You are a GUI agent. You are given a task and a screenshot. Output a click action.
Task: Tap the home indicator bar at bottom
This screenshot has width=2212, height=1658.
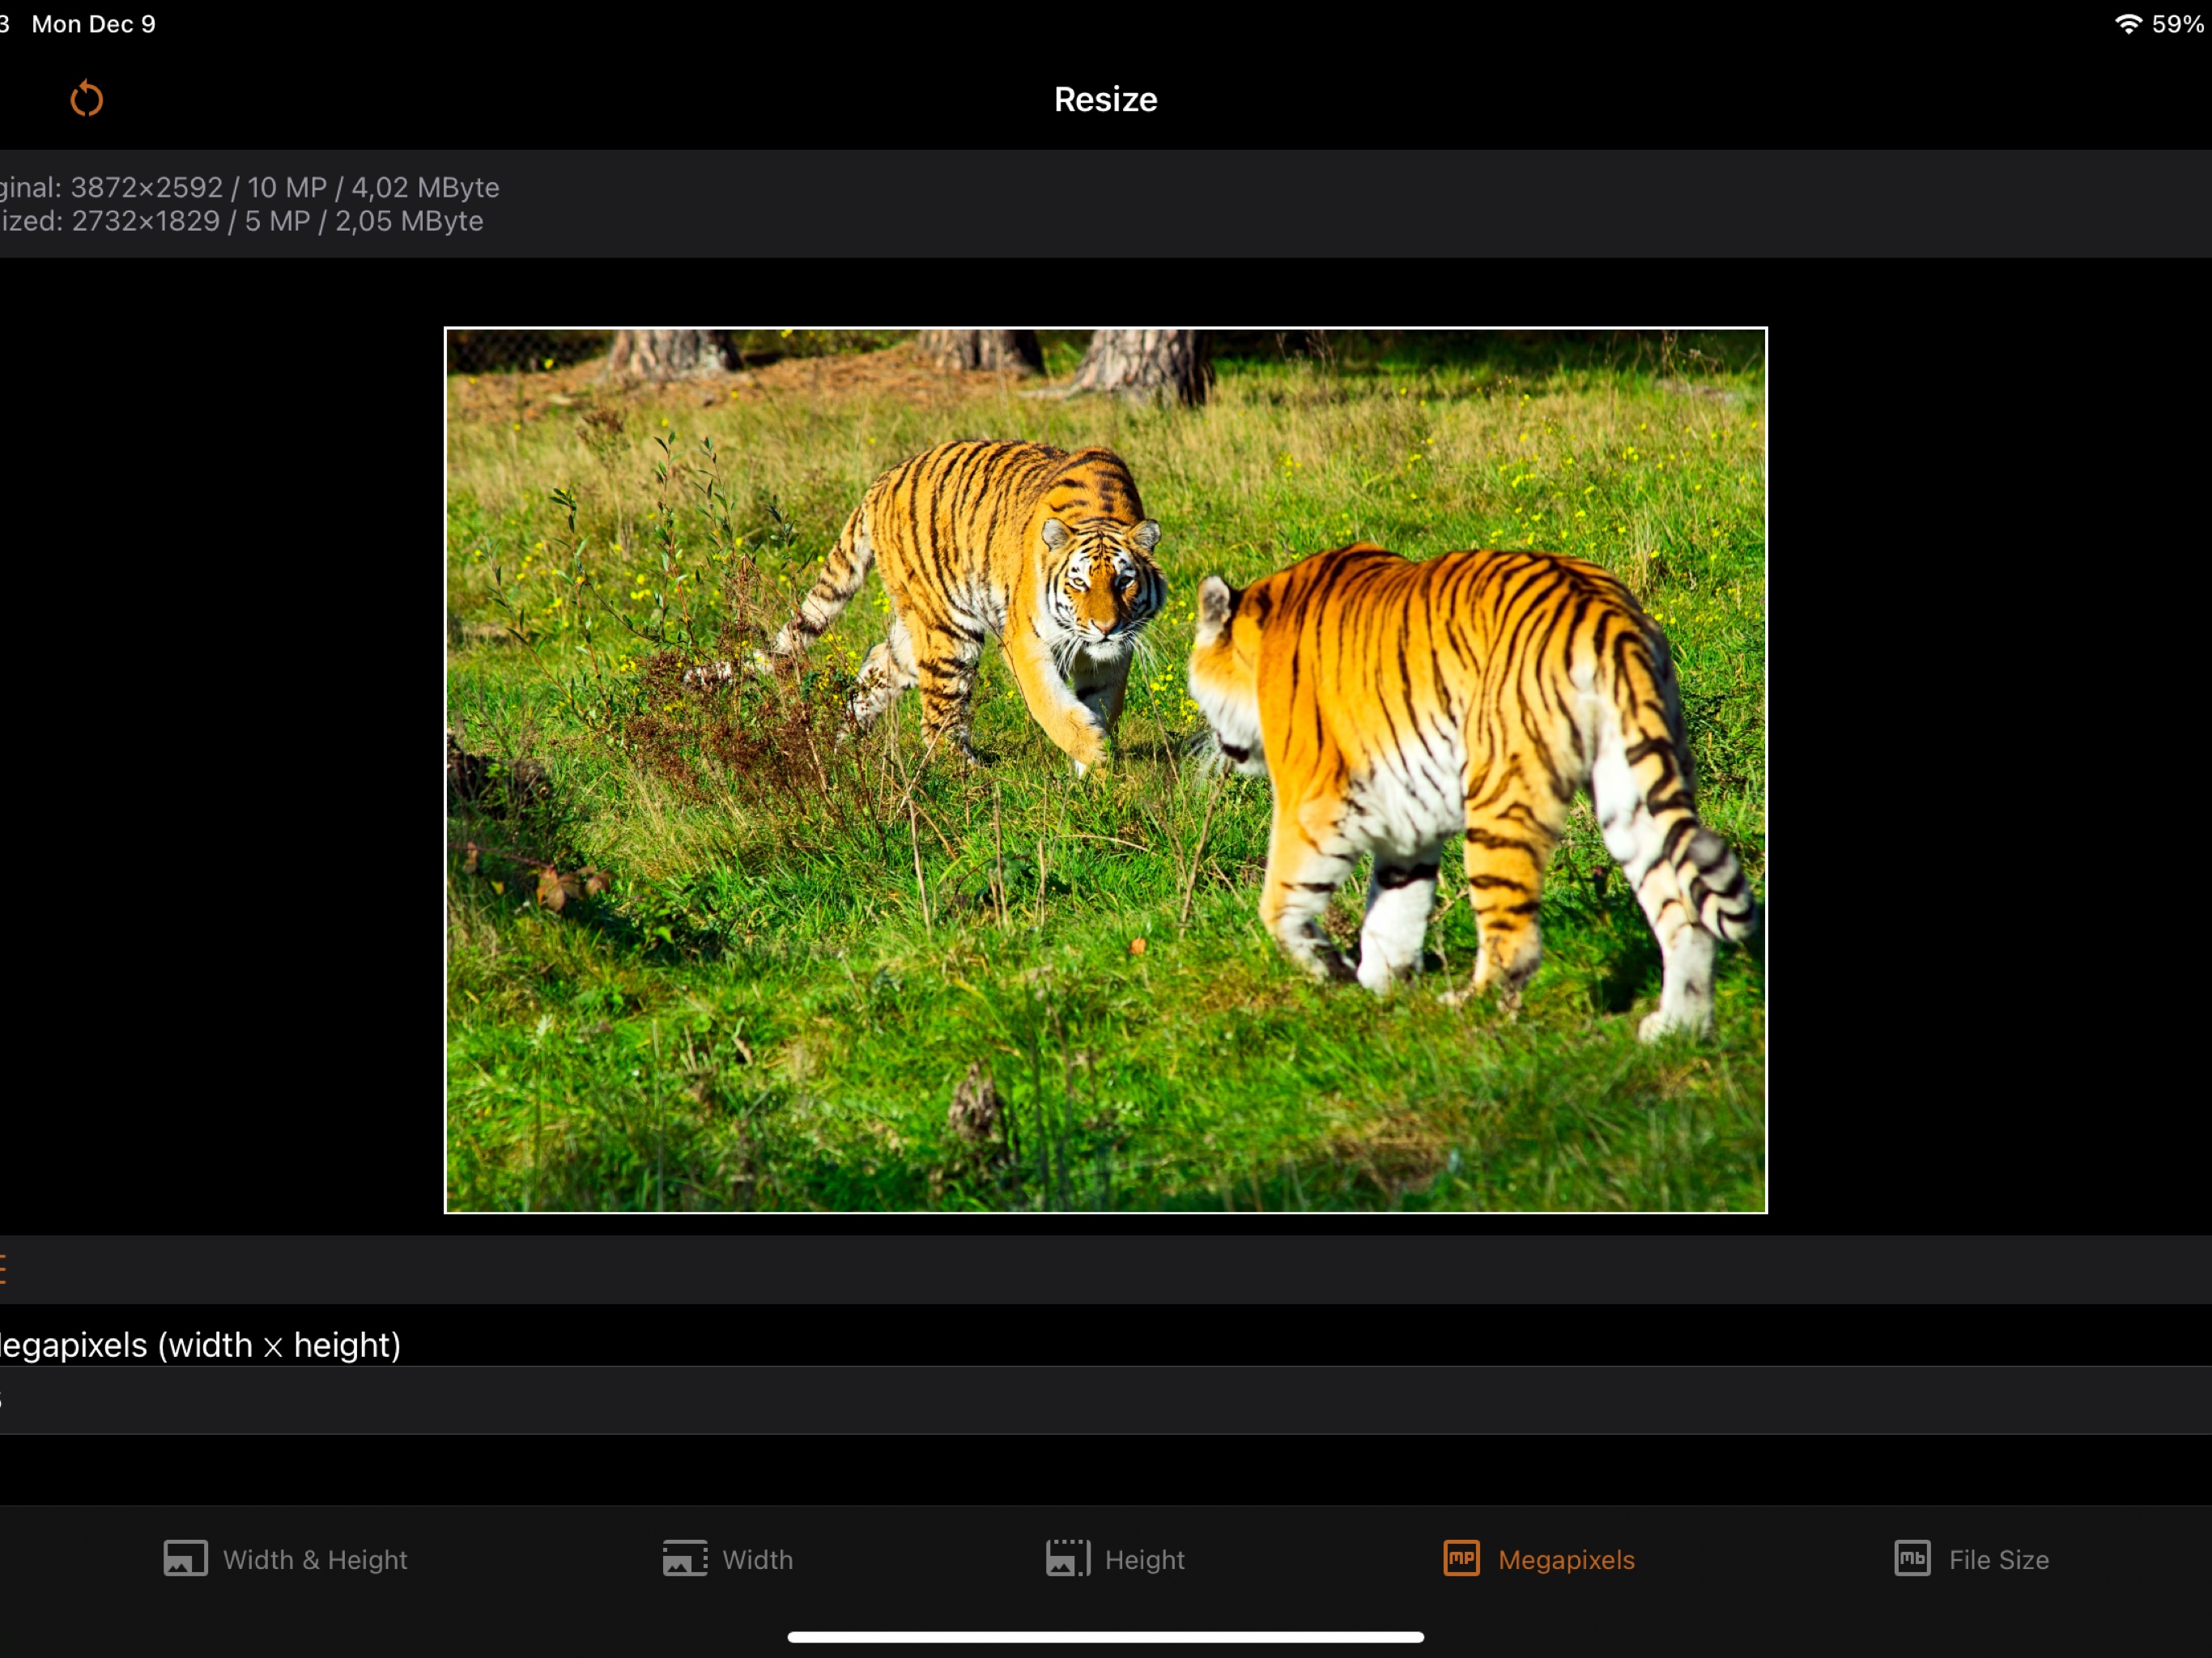[1105, 1637]
